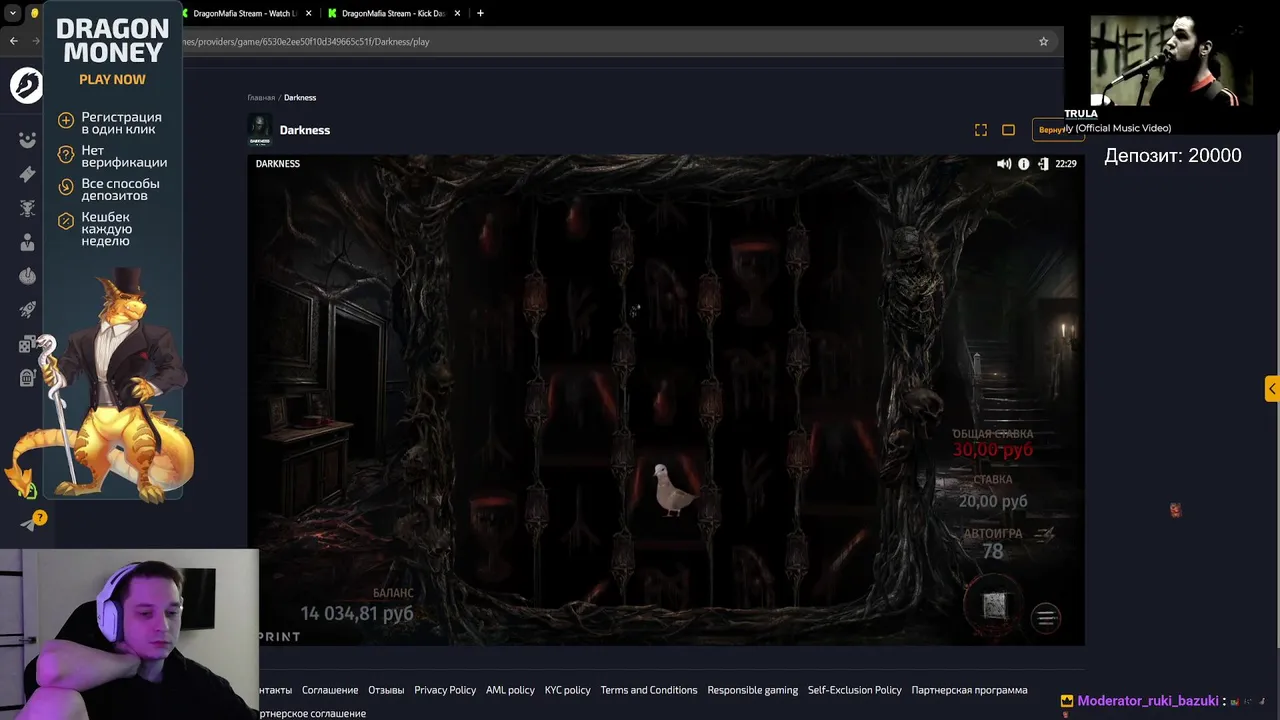The width and height of the screenshot is (1280, 720).
Task: Click 'Кешбек каждую неделю' in banner
Action: (x=106, y=229)
